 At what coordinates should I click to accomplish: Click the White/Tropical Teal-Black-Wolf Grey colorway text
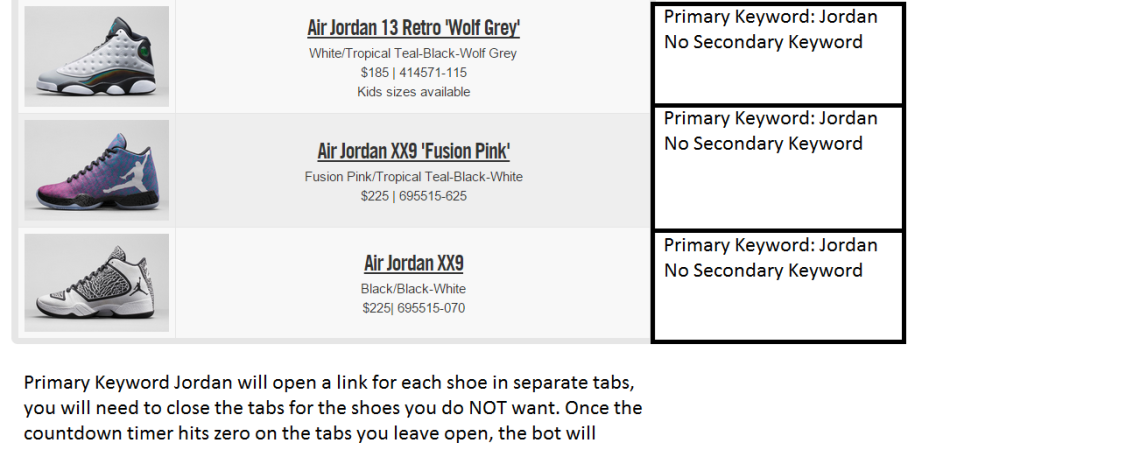coord(413,53)
